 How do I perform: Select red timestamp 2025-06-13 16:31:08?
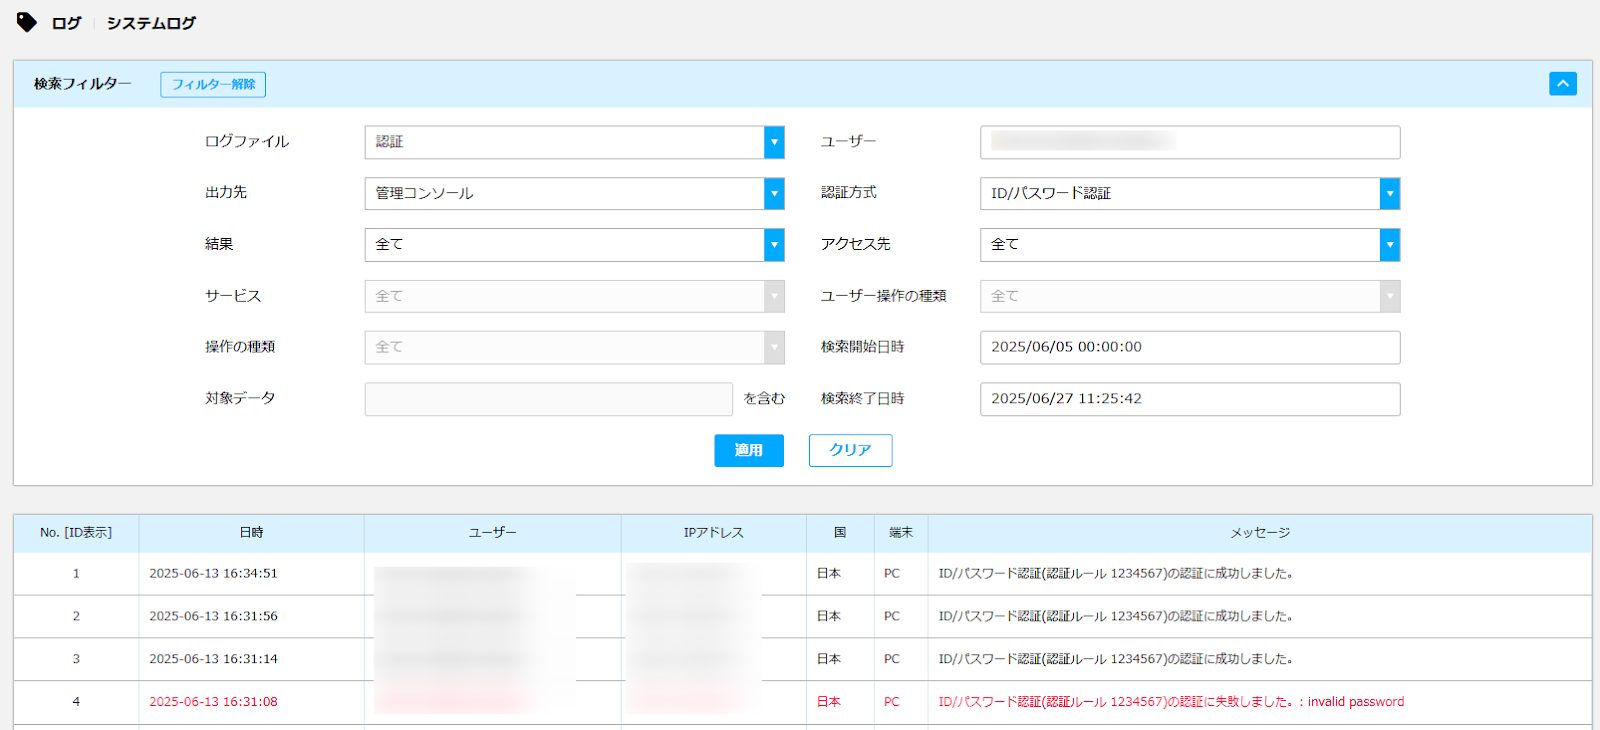[x=213, y=702]
